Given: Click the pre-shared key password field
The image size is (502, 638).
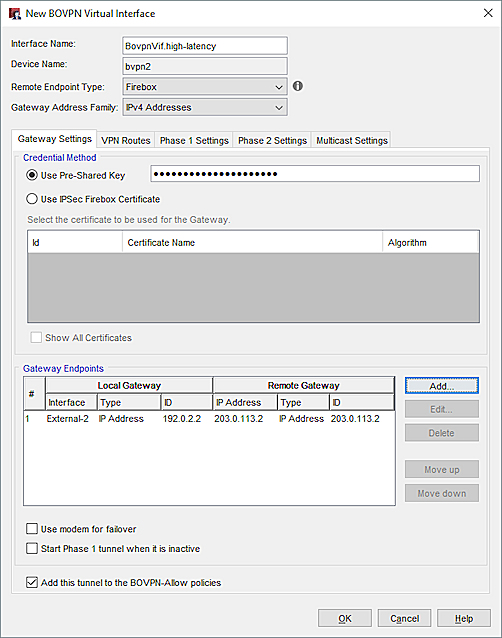Looking at the screenshot, I should click(315, 174).
